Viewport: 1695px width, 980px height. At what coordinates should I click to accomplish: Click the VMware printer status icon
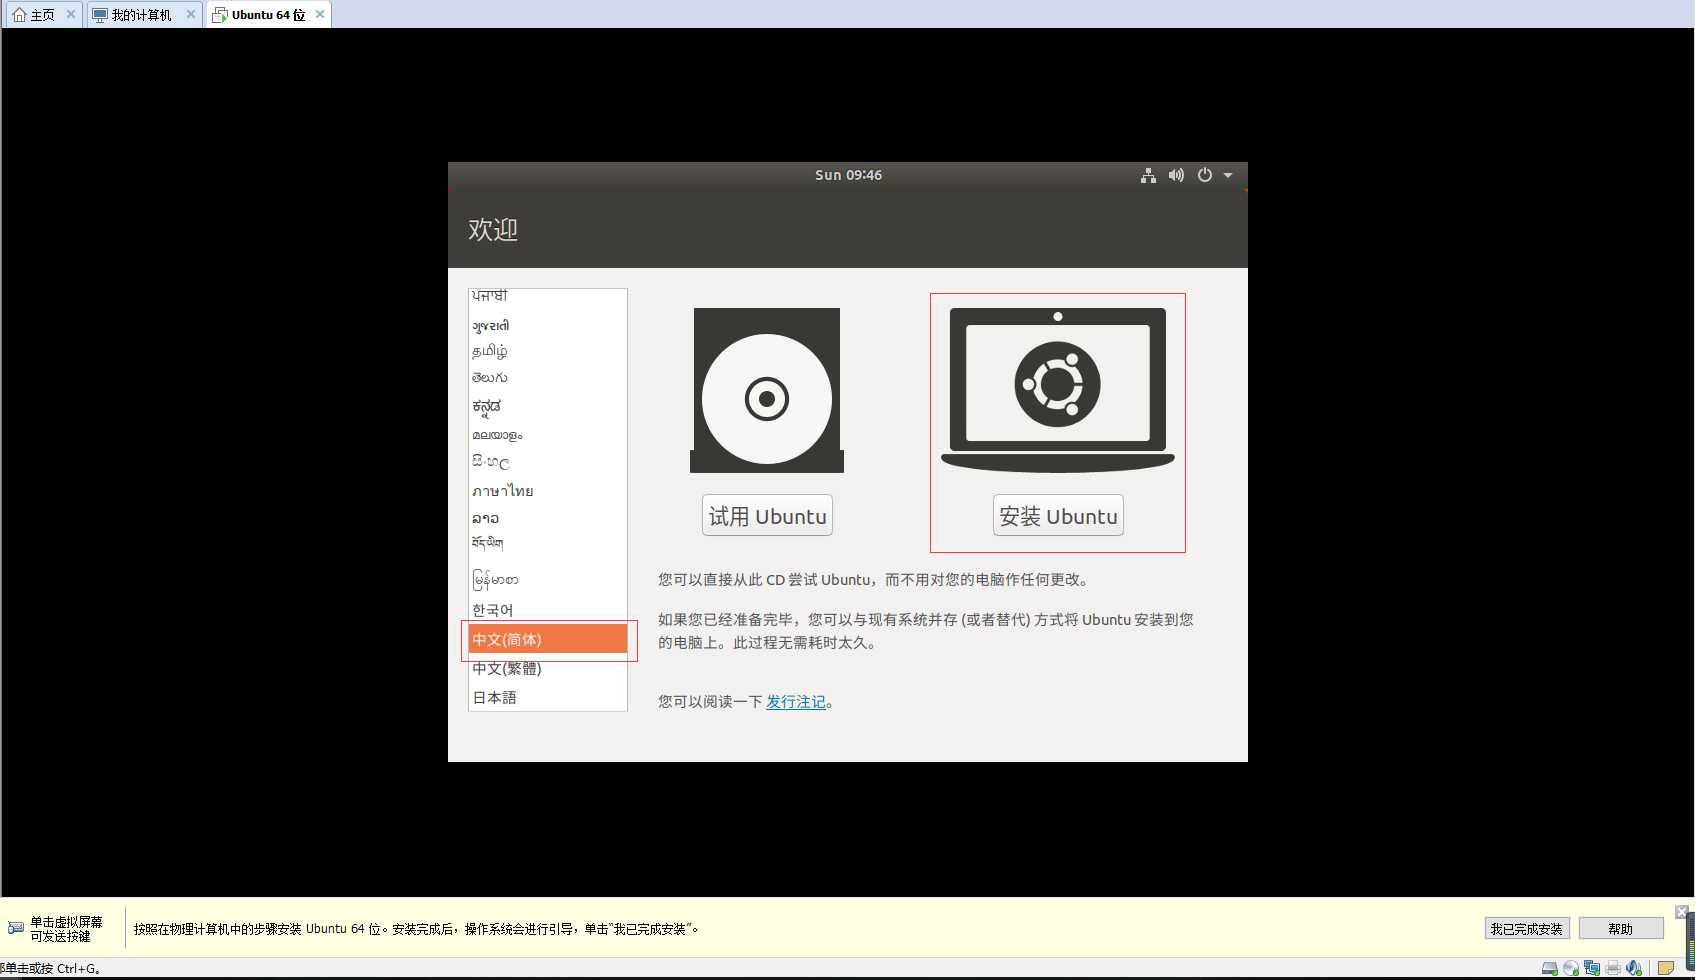(x=1613, y=968)
